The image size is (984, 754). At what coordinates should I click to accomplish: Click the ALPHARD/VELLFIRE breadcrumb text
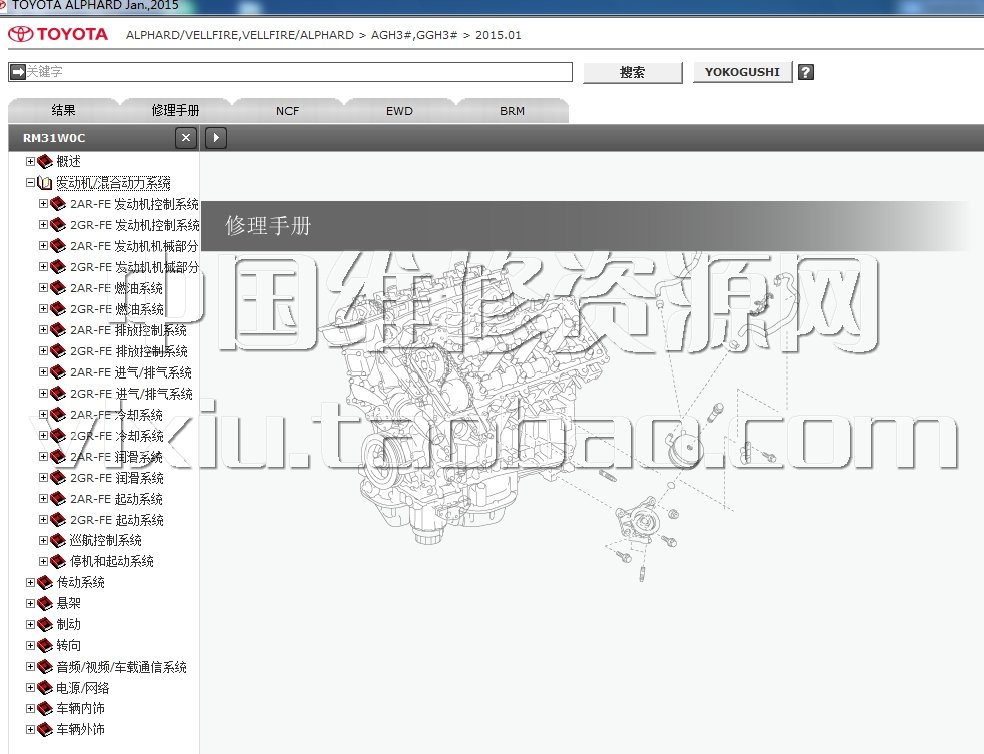(x=240, y=35)
